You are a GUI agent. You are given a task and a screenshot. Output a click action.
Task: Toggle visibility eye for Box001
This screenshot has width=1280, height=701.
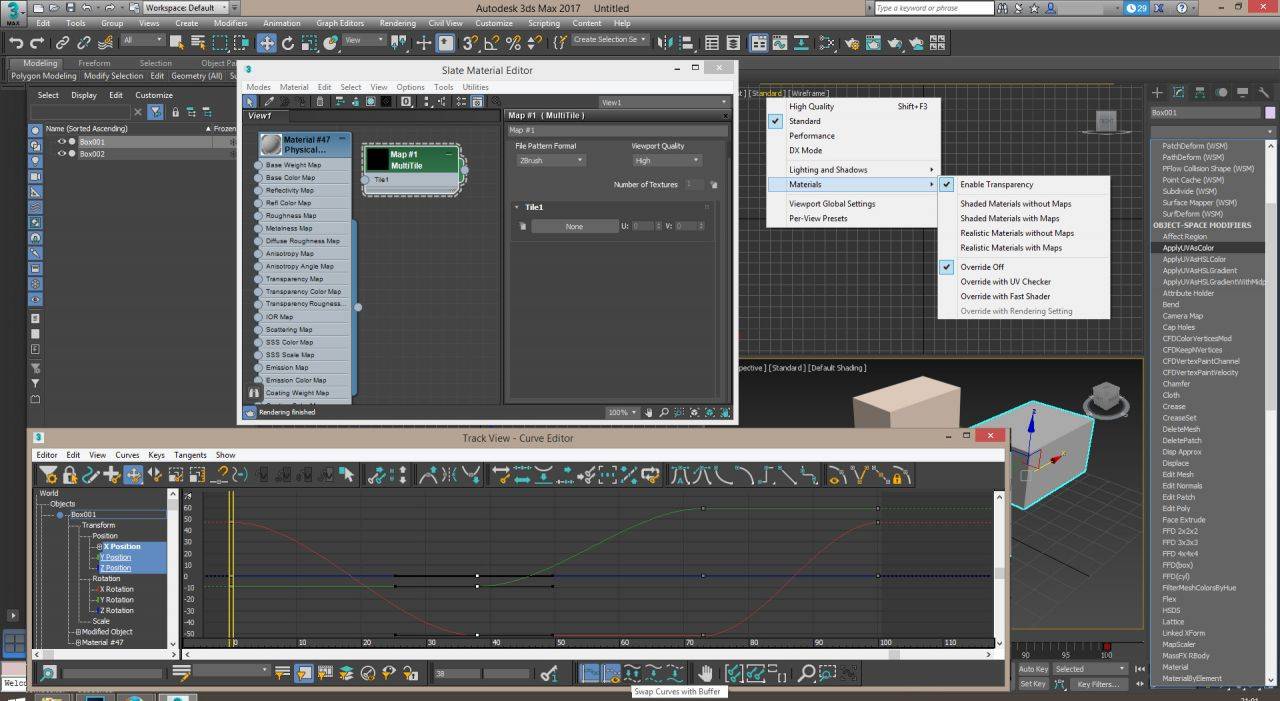click(x=61, y=142)
